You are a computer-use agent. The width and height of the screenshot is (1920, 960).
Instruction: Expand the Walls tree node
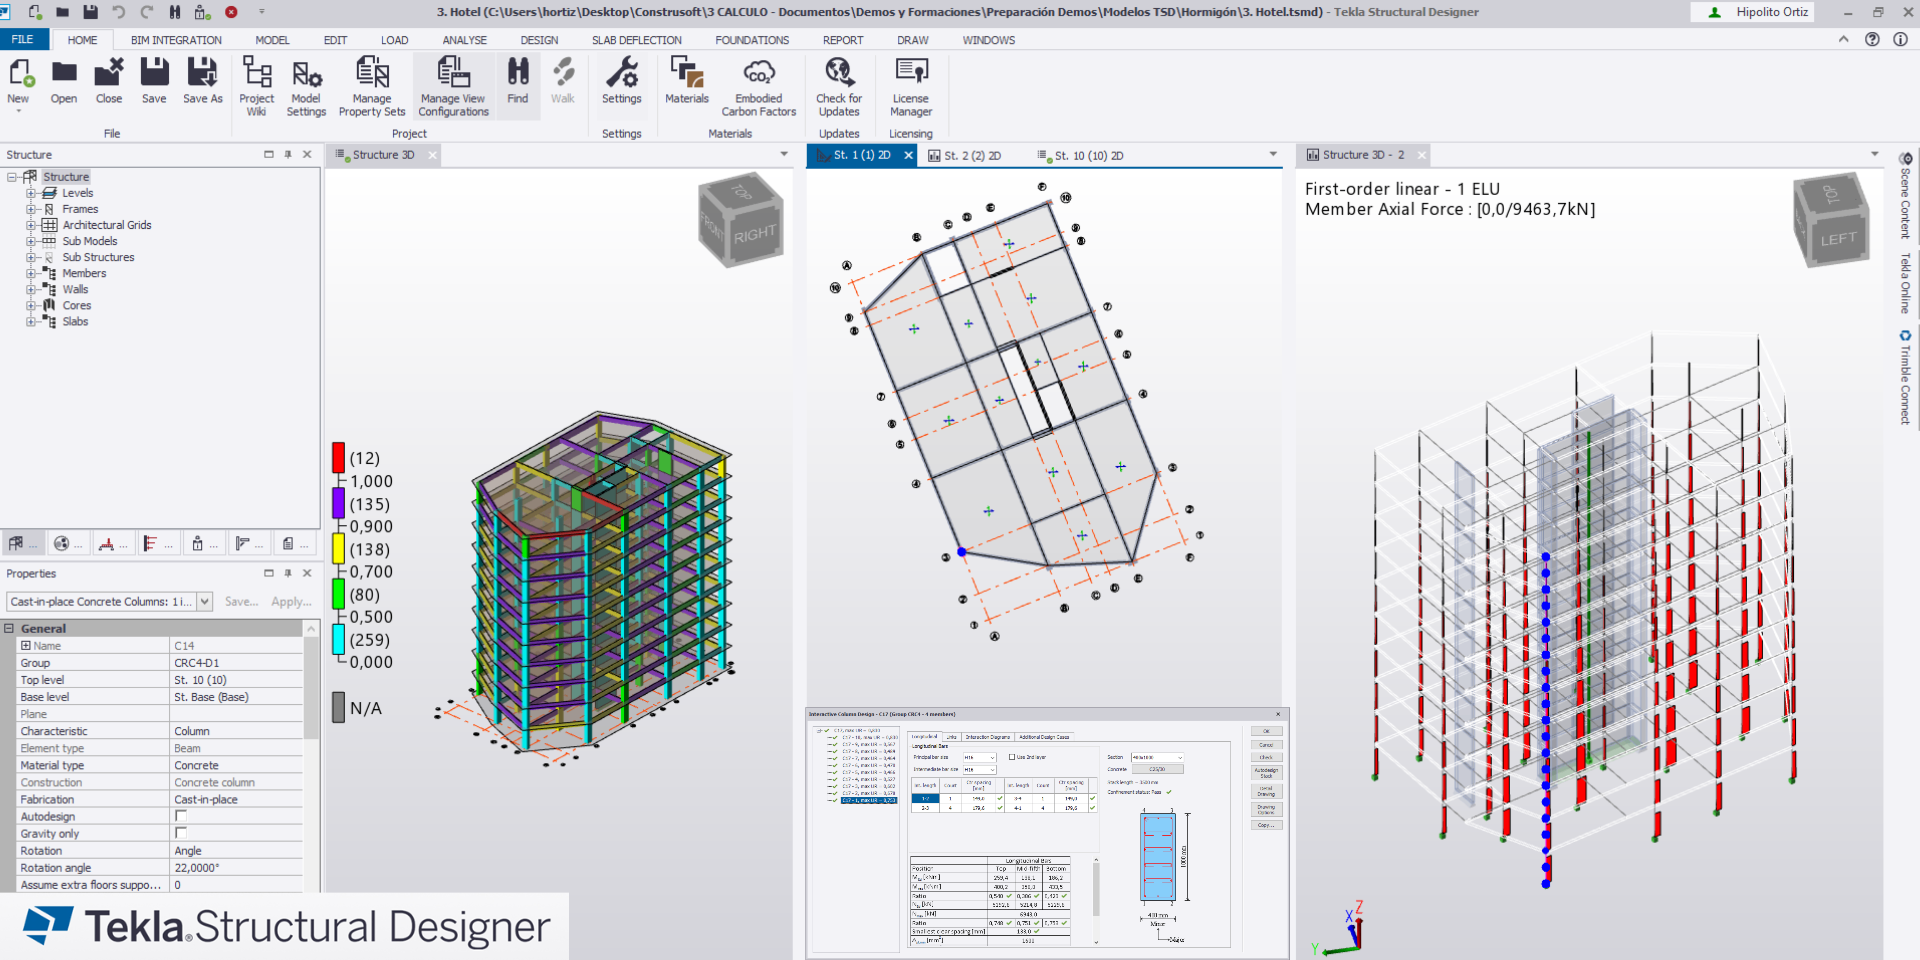[x=31, y=289]
